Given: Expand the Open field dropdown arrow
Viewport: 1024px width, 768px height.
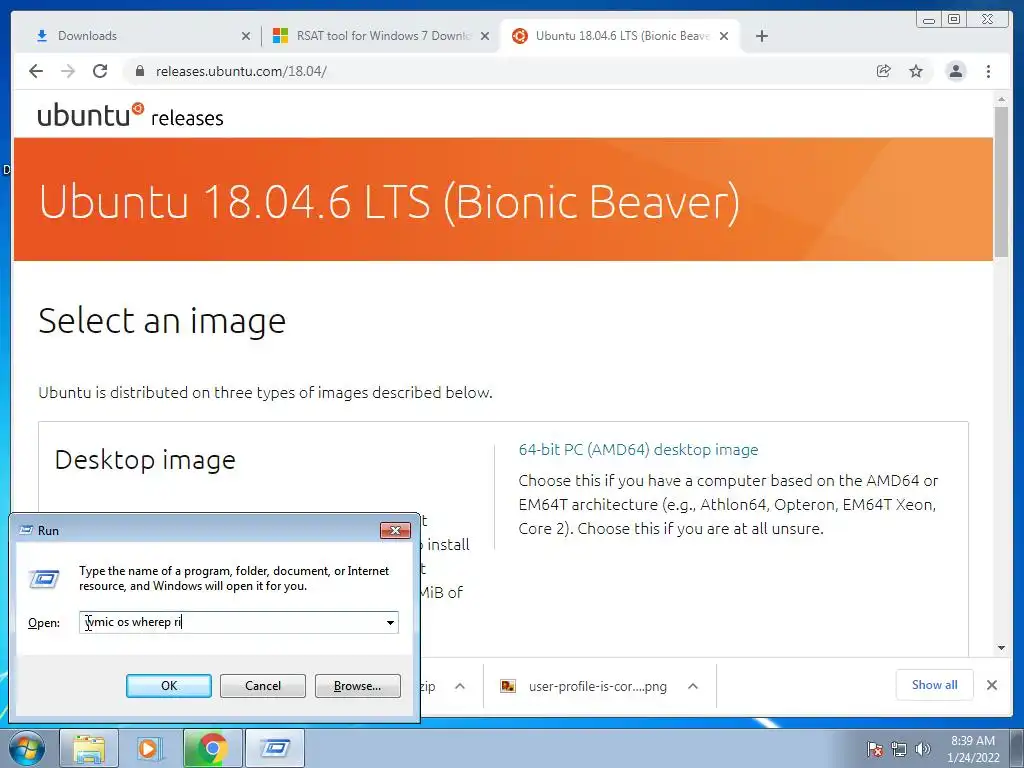Looking at the screenshot, I should [x=390, y=622].
